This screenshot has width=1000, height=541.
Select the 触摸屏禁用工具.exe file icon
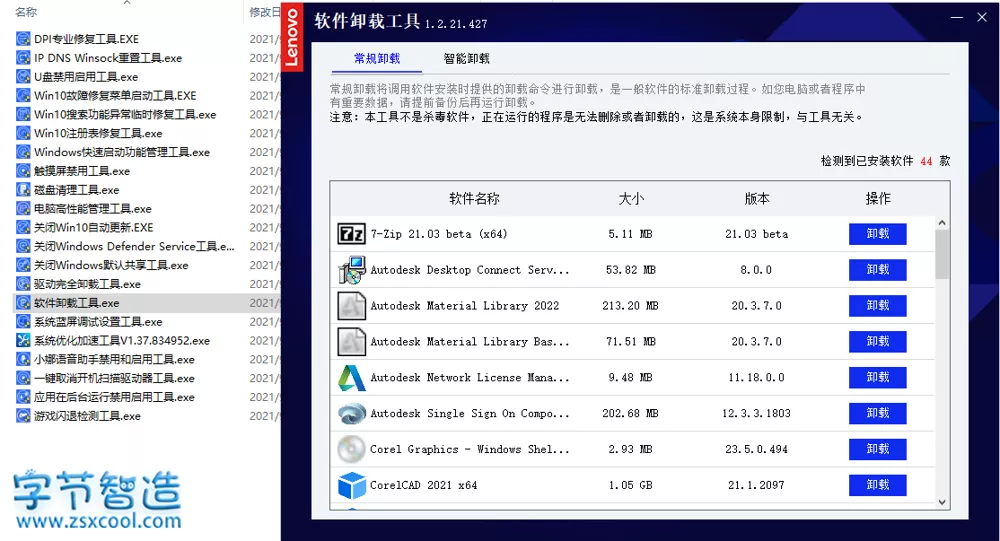click(x=23, y=171)
